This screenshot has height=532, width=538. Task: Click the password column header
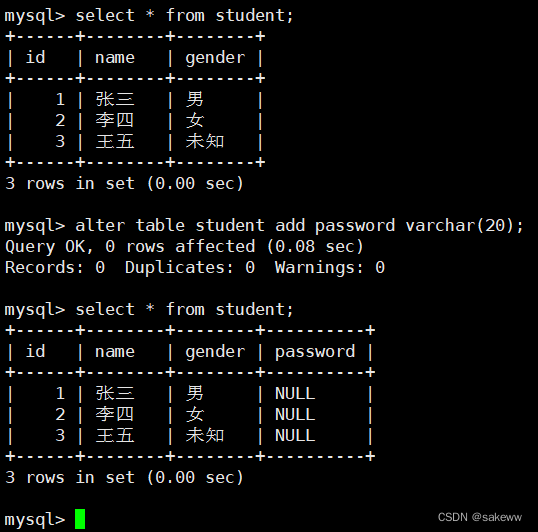tap(315, 352)
